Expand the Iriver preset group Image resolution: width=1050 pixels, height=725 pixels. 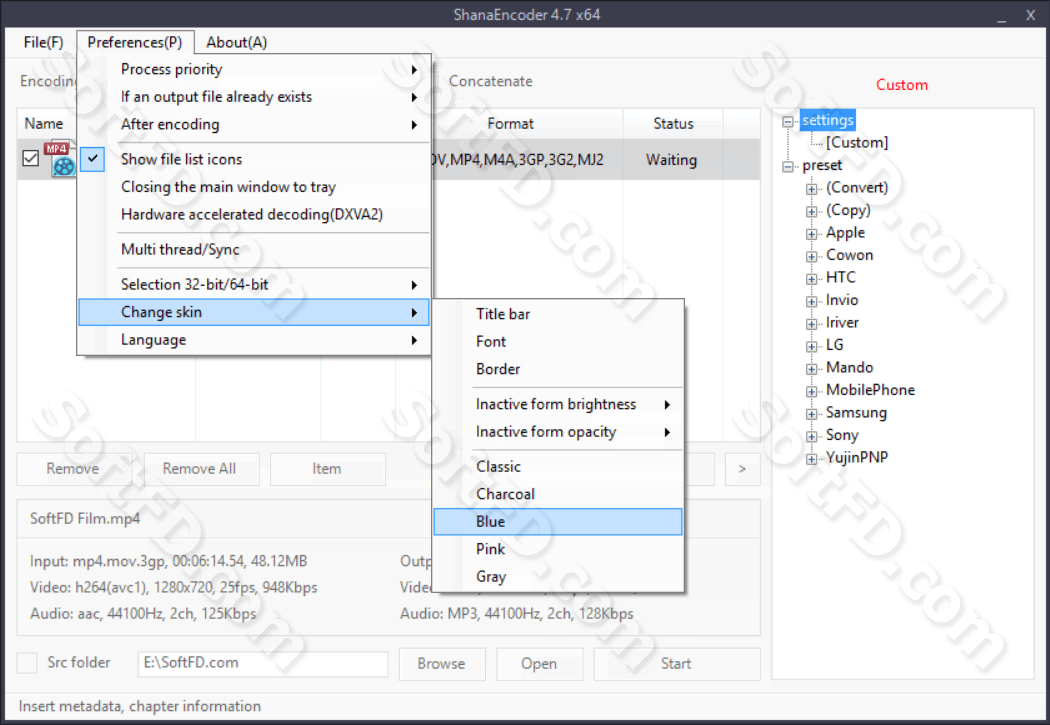[x=811, y=324]
